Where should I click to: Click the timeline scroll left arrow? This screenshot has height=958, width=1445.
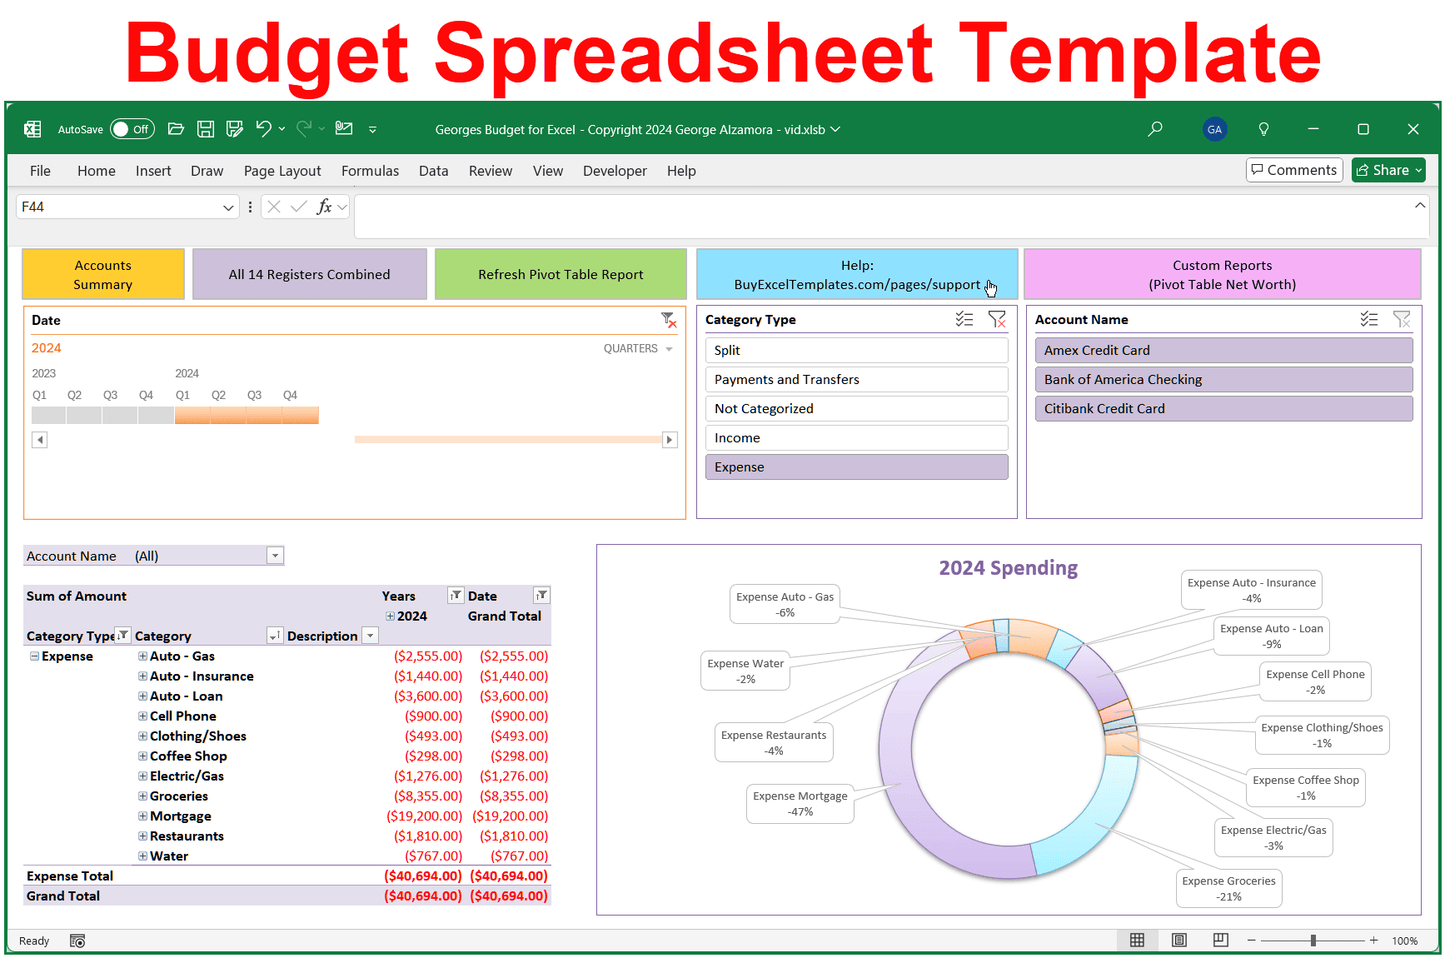(40, 440)
